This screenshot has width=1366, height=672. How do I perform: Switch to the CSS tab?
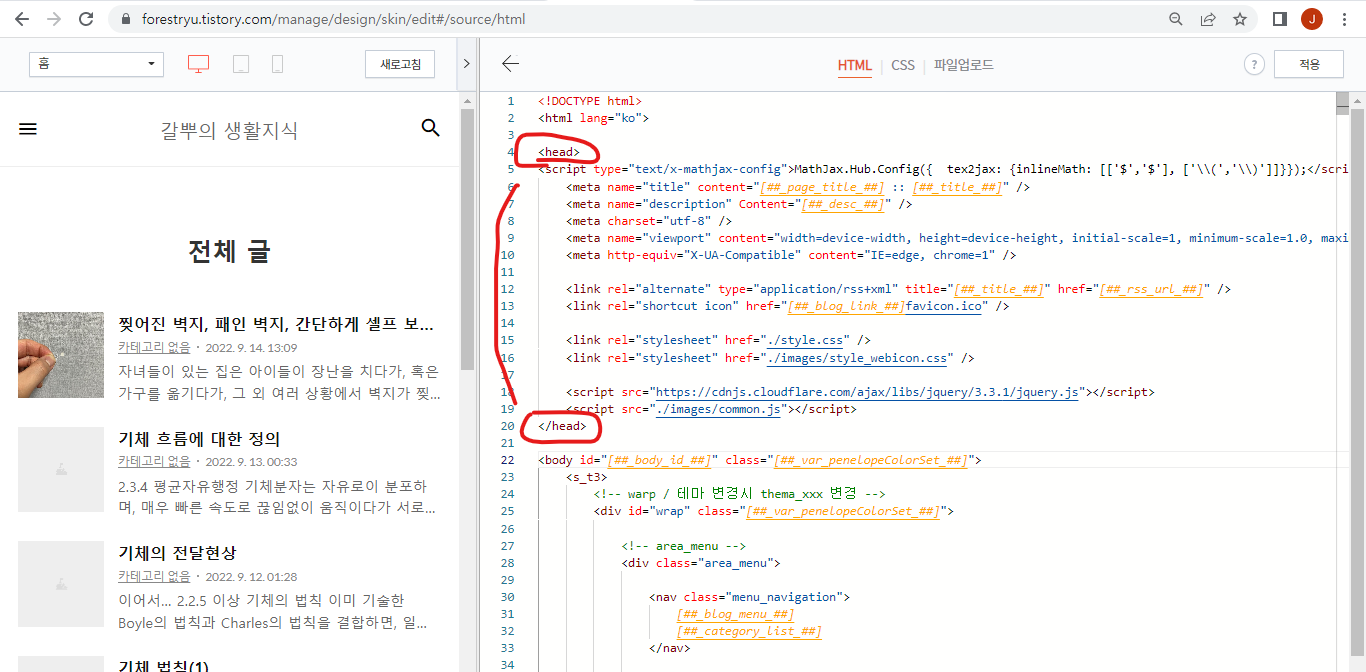tap(903, 65)
